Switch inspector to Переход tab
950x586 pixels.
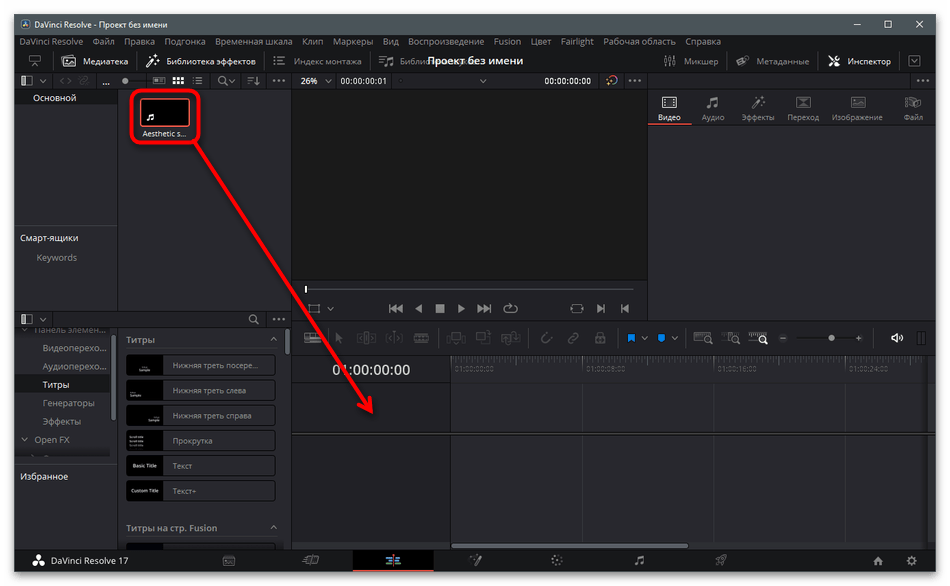[803, 108]
